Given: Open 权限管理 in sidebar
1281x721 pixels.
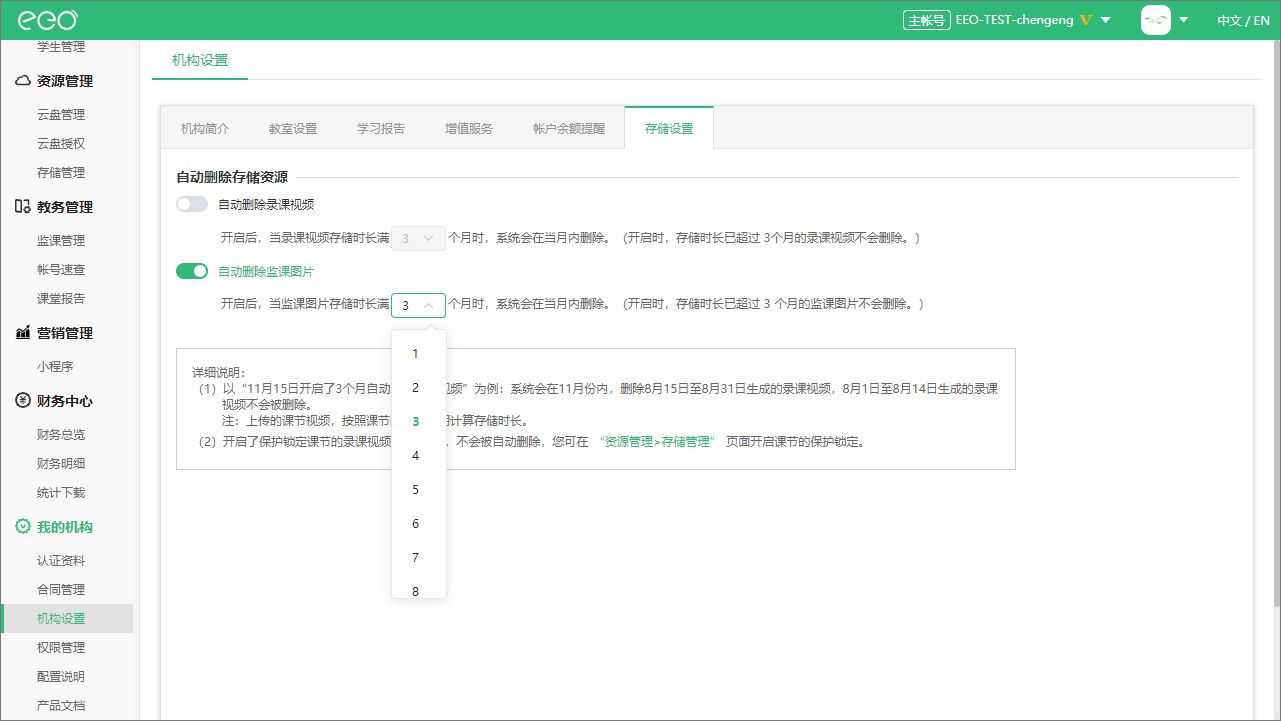Looking at the screenshot, I should [x=61, y=648].
